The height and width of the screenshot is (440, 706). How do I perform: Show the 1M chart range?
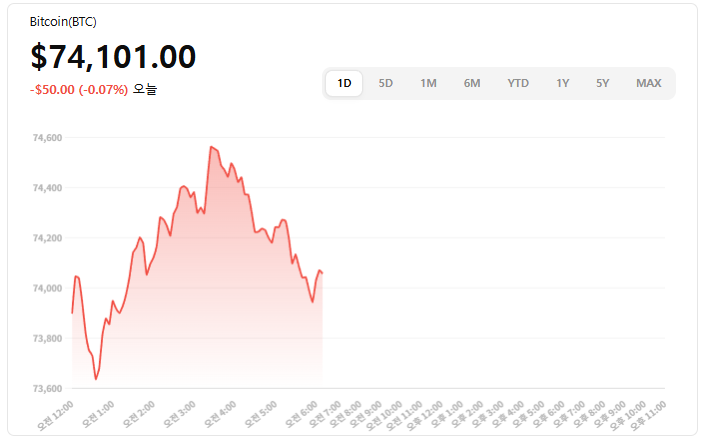click(428, 83)
